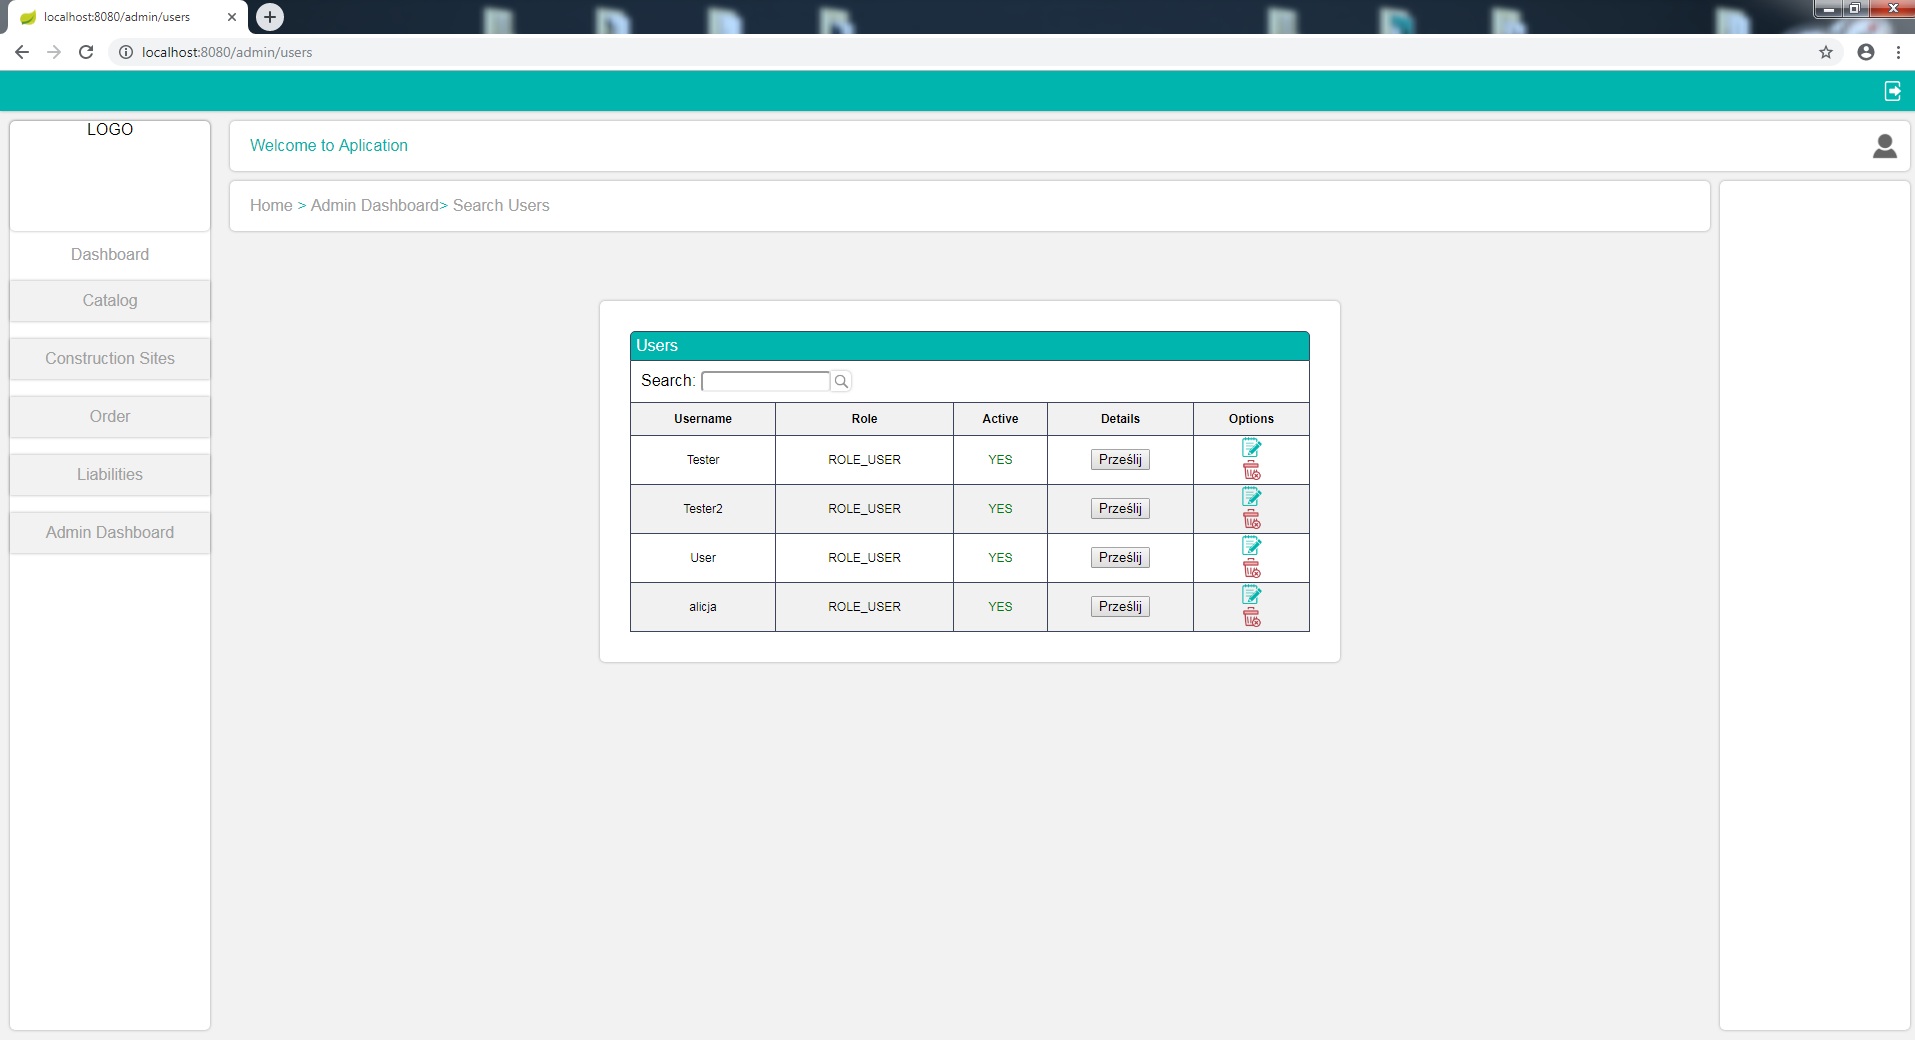Open Admin Dashboard from the sidebar
Image resolution: width=1915 pixels, height=1040 pixels.
pyautogui.click(x=110, y=533)
